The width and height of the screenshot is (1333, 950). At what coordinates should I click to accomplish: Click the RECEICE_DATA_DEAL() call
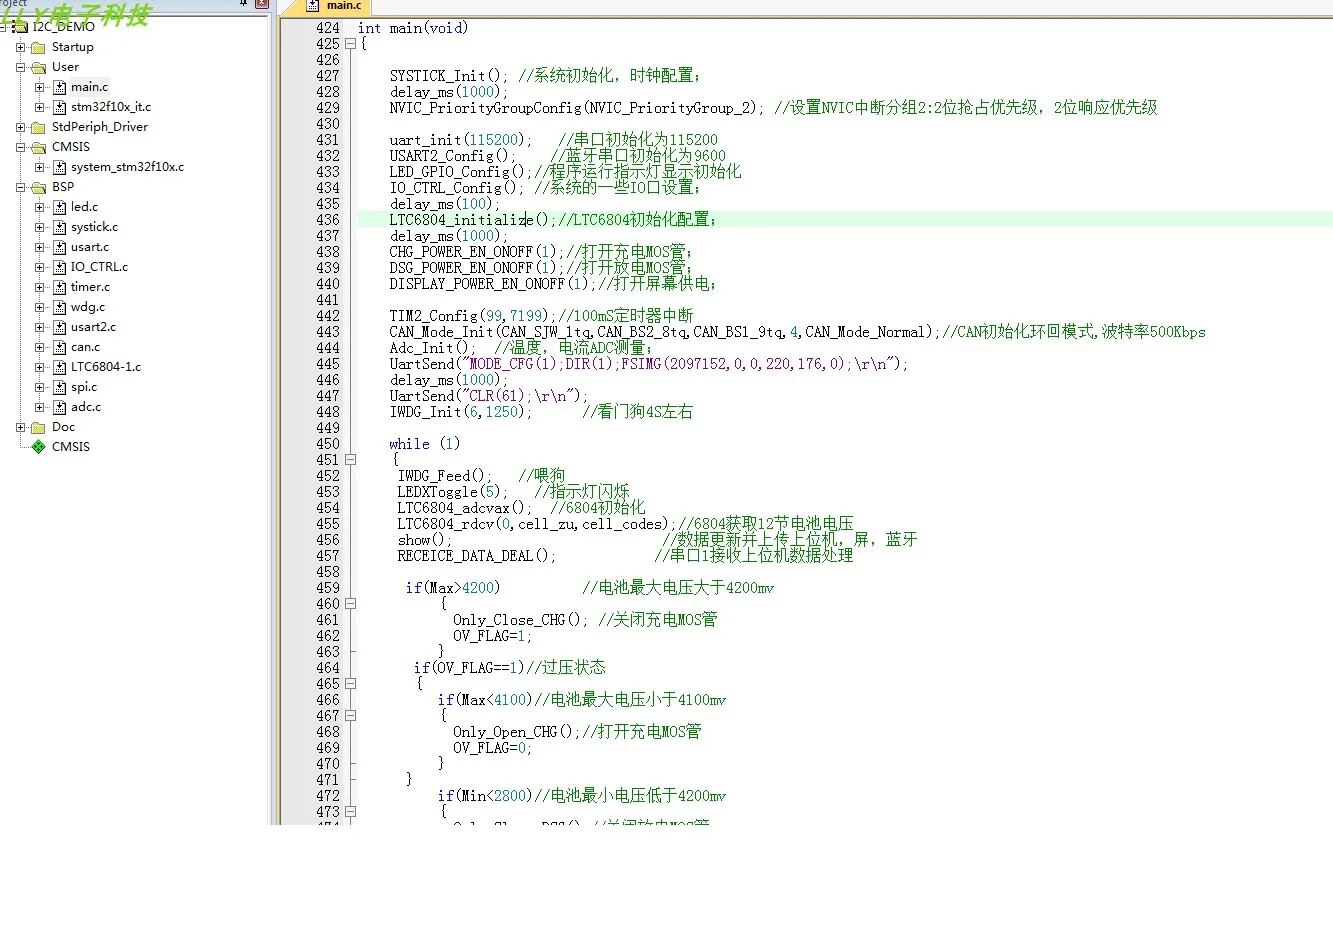coord(476,556)
